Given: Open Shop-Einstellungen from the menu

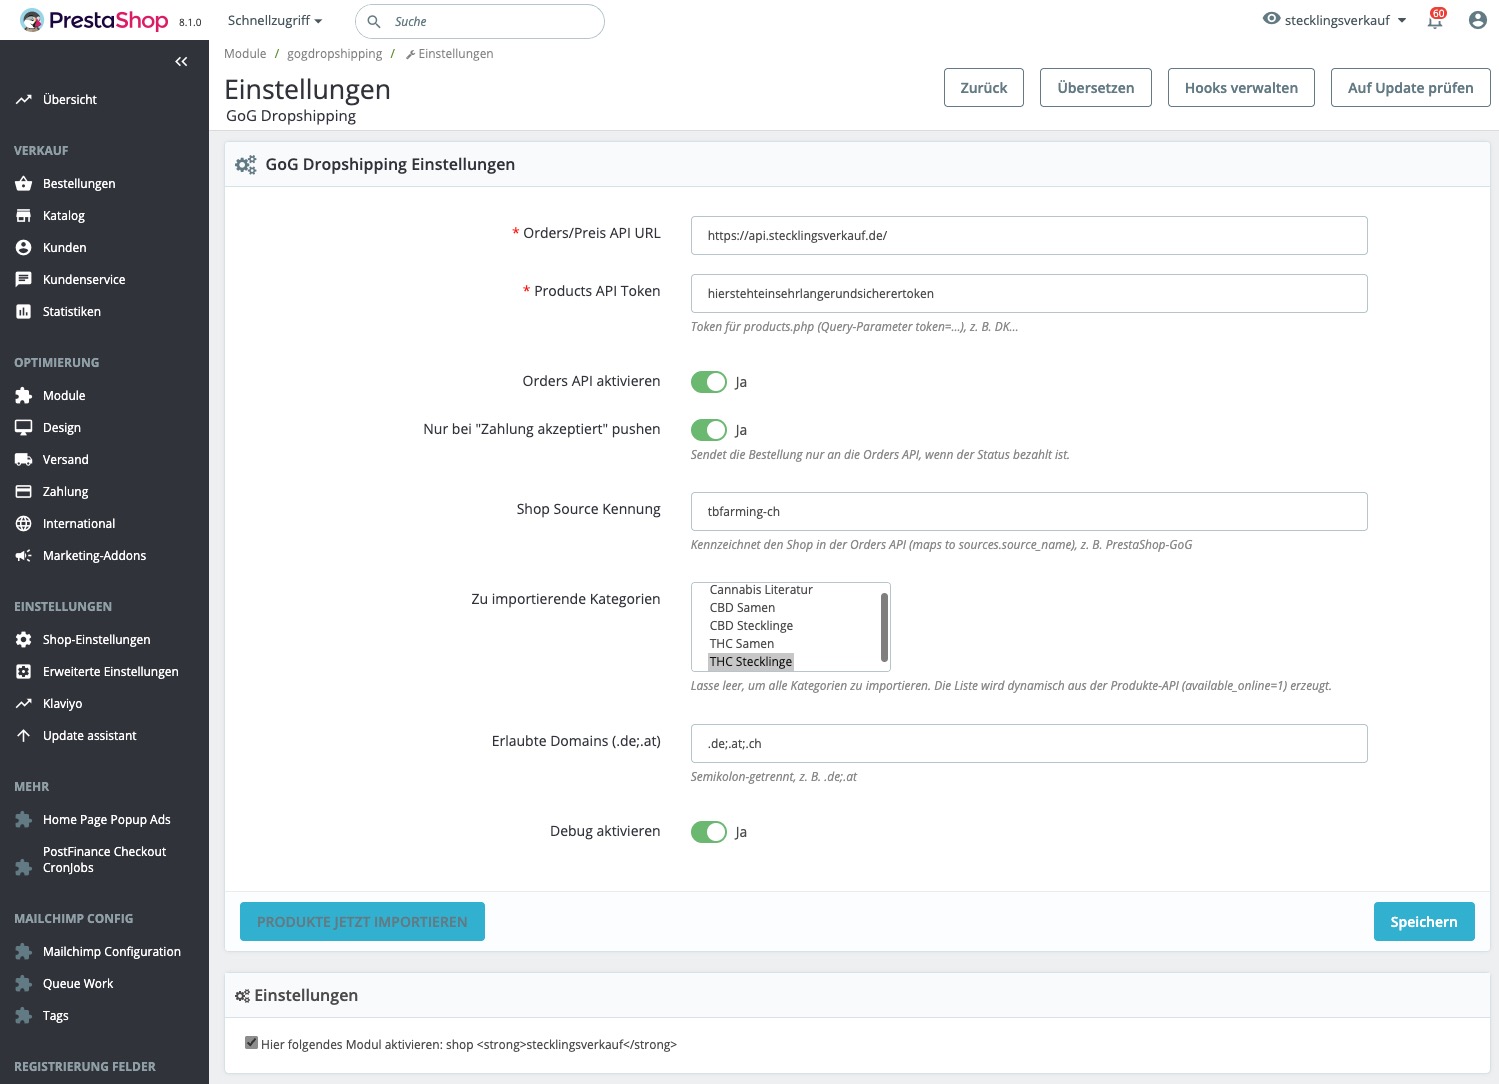Looking at the screenshot, I should point(96,639).
